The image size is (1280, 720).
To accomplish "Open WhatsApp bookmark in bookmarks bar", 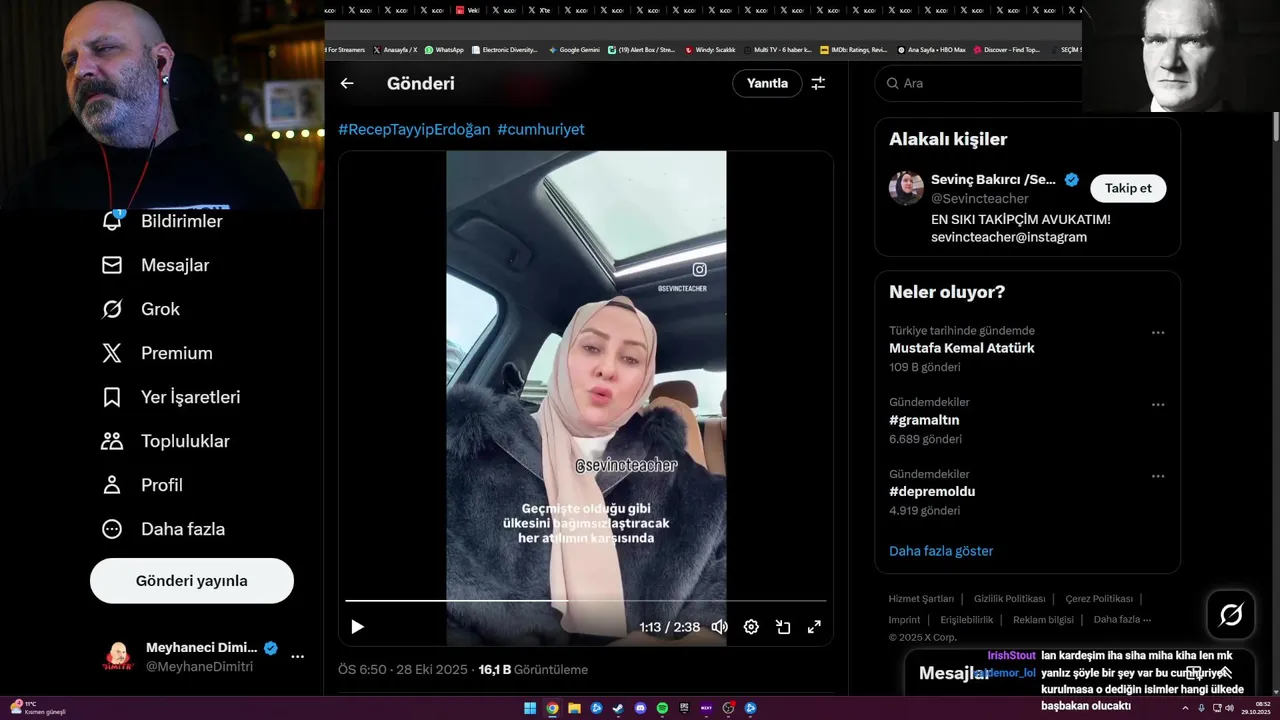I will tap(444, 49).
